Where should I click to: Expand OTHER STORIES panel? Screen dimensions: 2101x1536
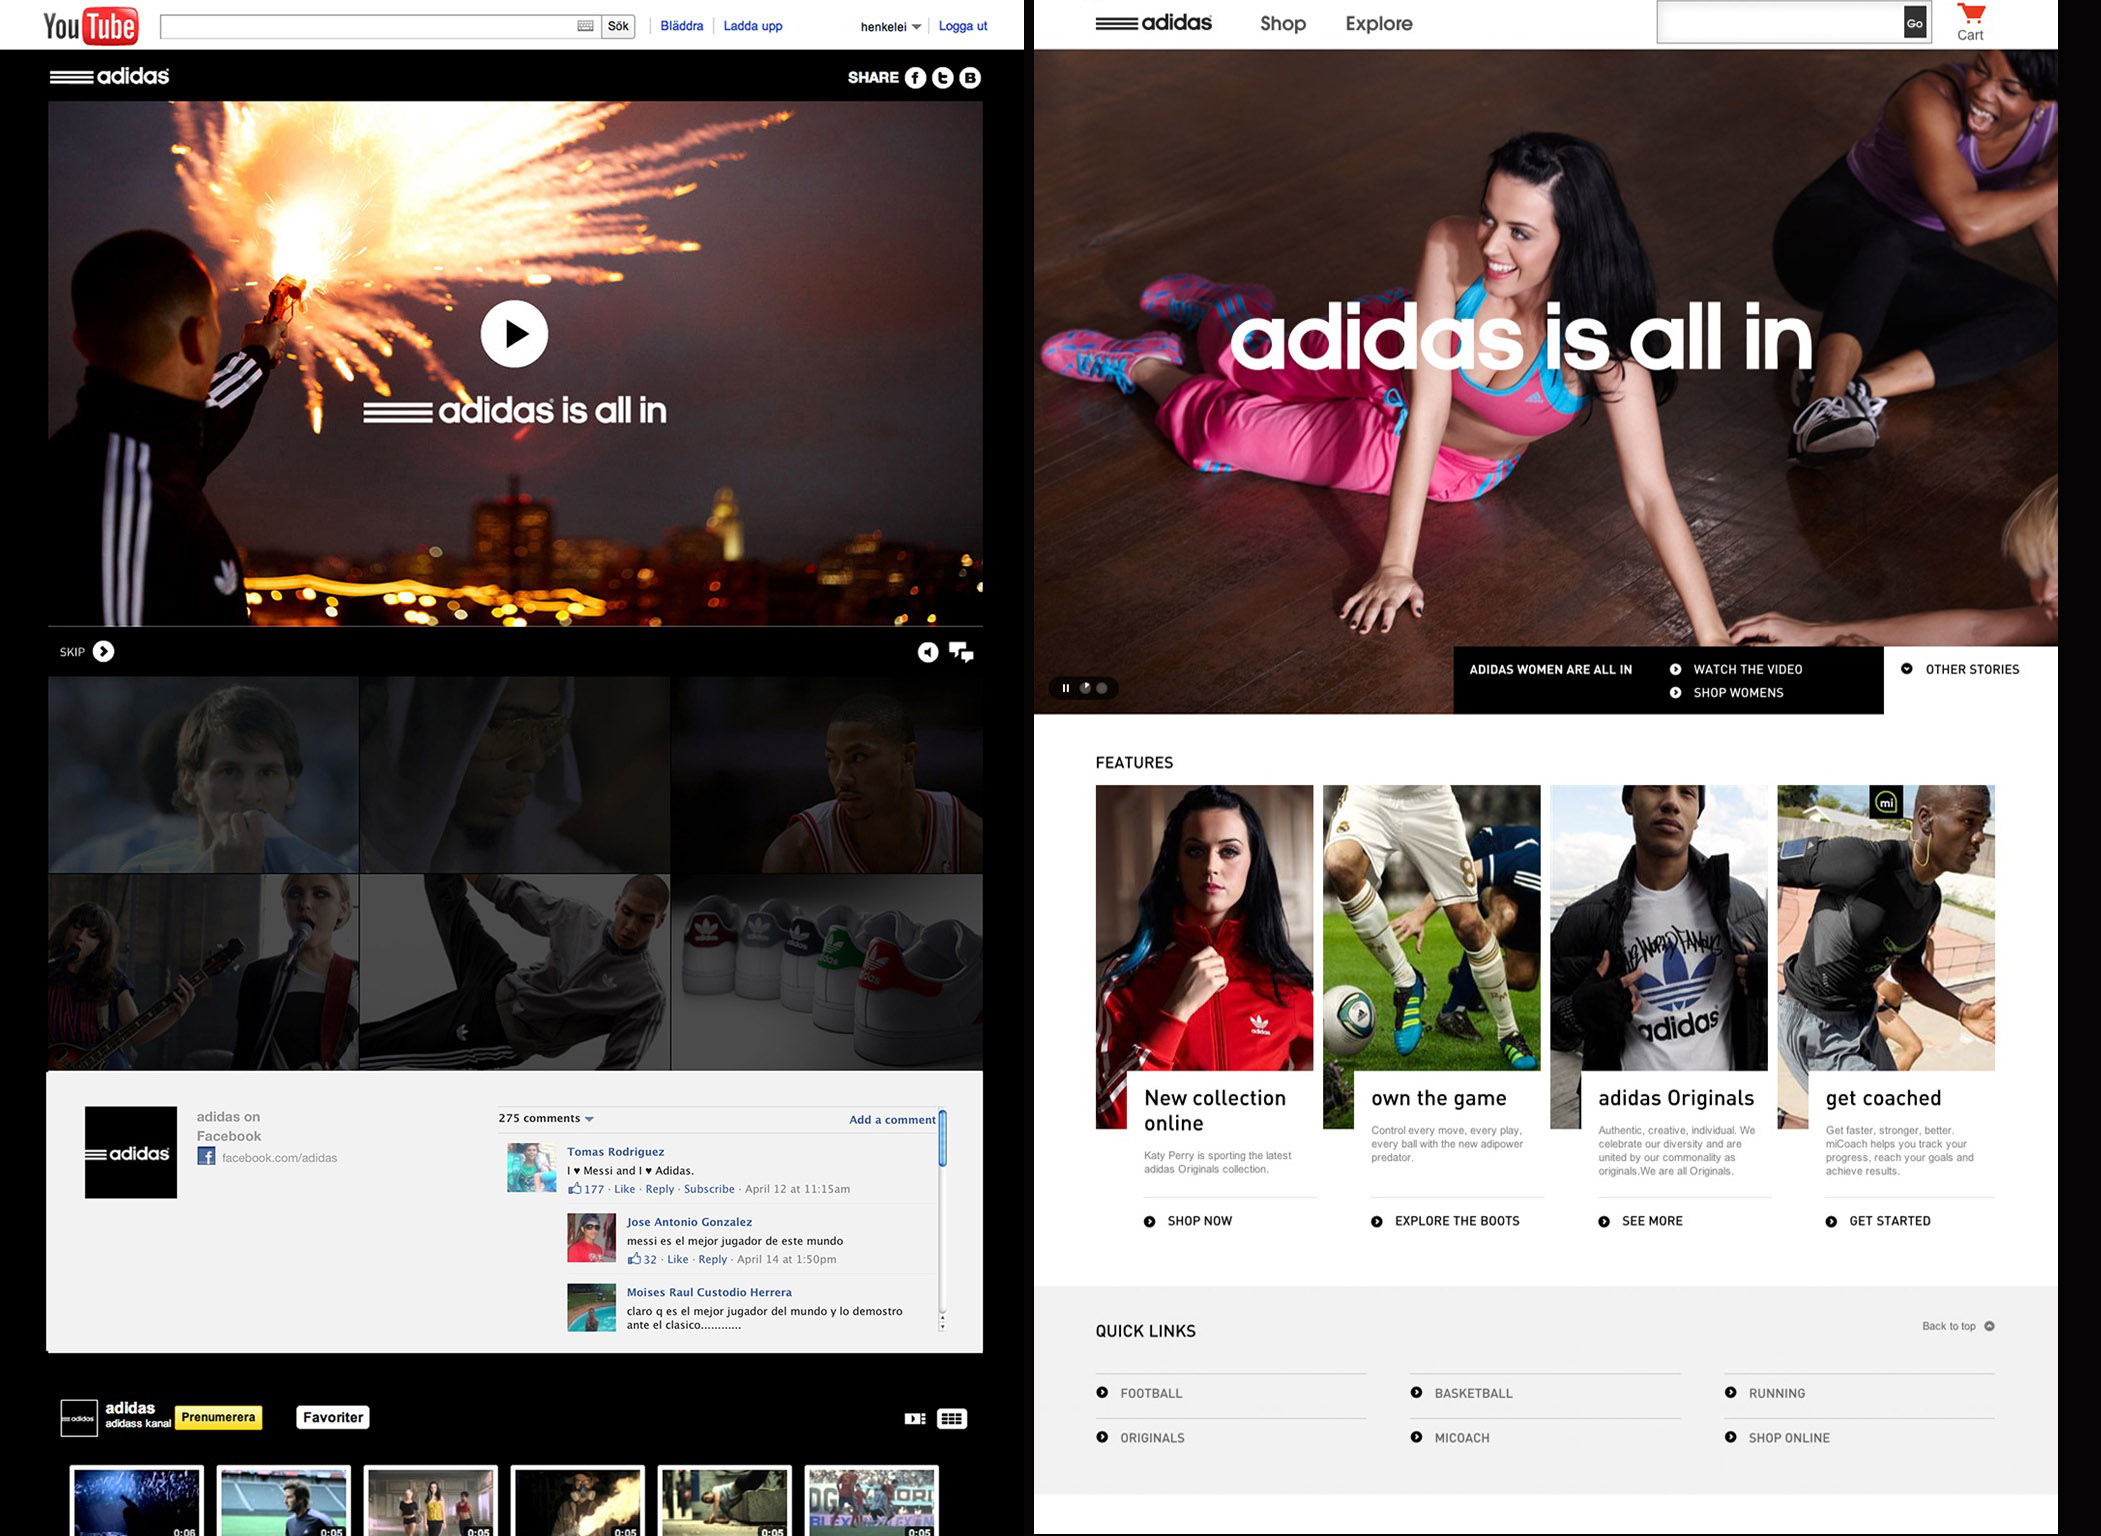[1959, 669]
